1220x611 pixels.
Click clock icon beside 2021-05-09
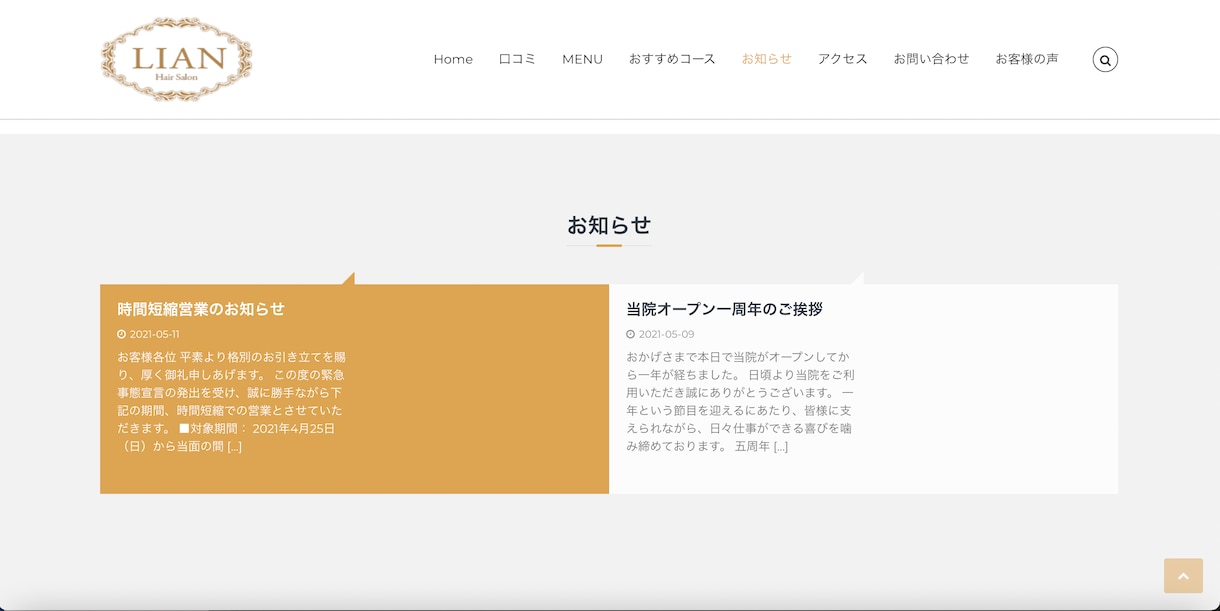click(631, 335)
